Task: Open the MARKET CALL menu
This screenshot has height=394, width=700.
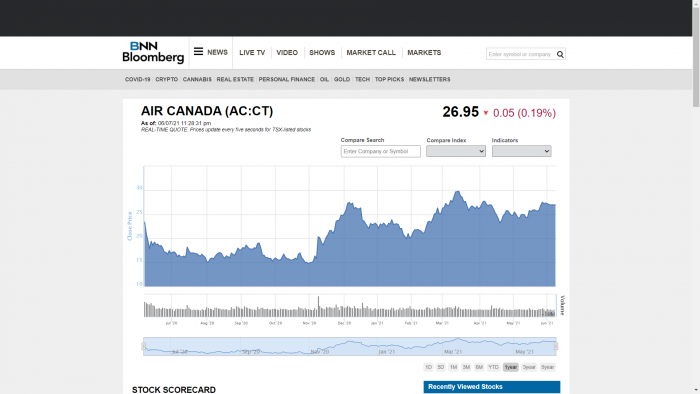Action: [371, 53]
